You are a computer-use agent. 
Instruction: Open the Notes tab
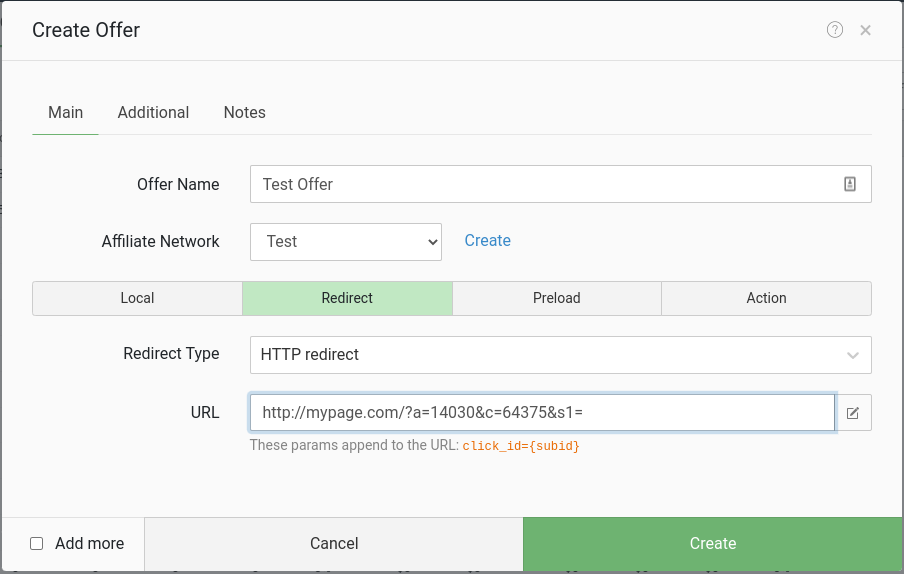[x=244, y=112]
